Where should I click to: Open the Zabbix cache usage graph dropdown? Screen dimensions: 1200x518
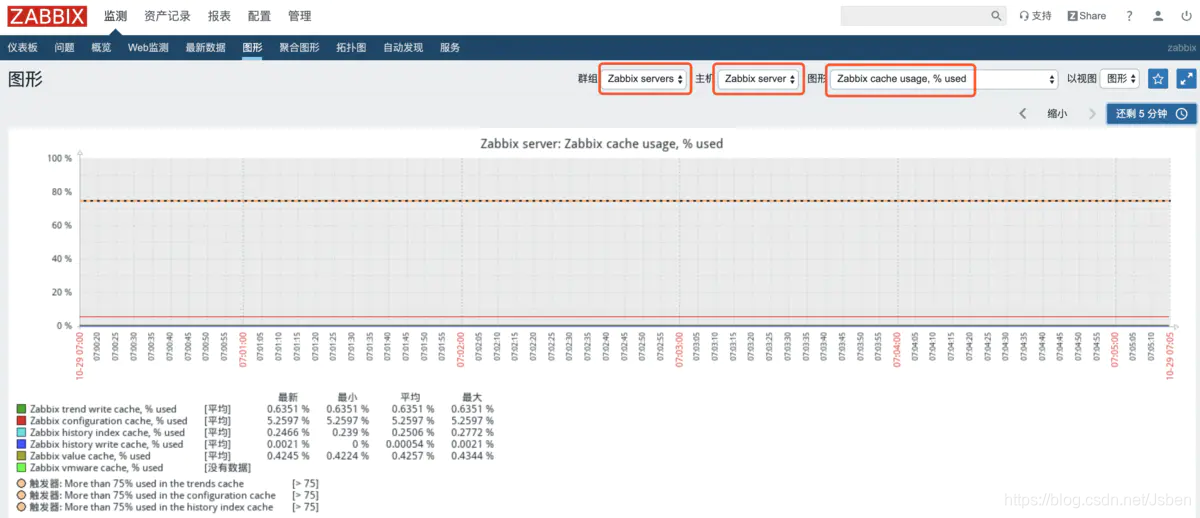pyautogui.click(x=945, y=79)
